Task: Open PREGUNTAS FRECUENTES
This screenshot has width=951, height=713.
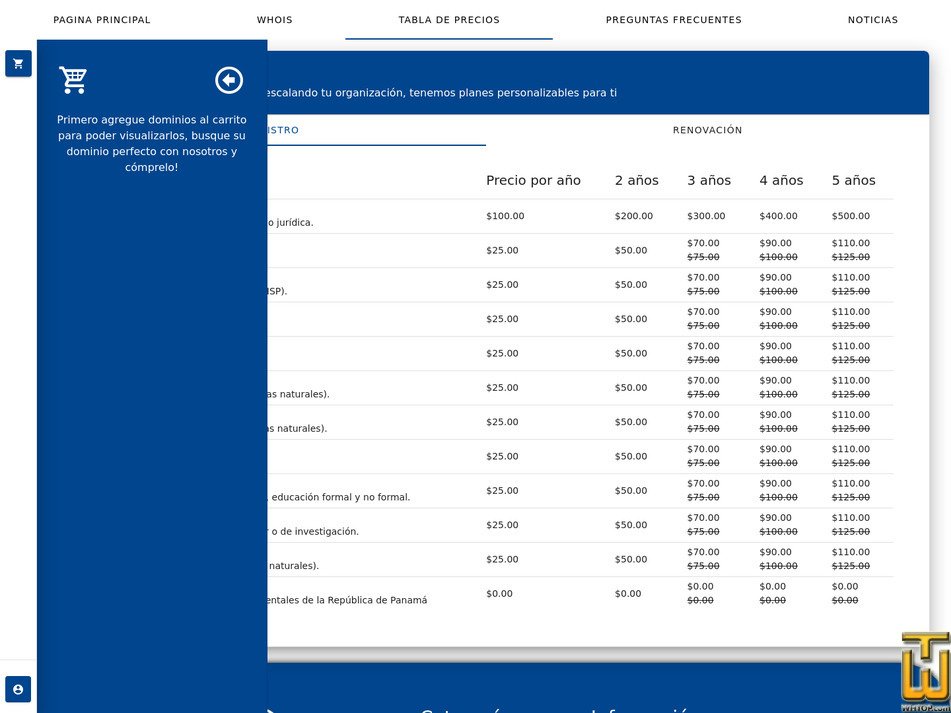Action: 673,19
